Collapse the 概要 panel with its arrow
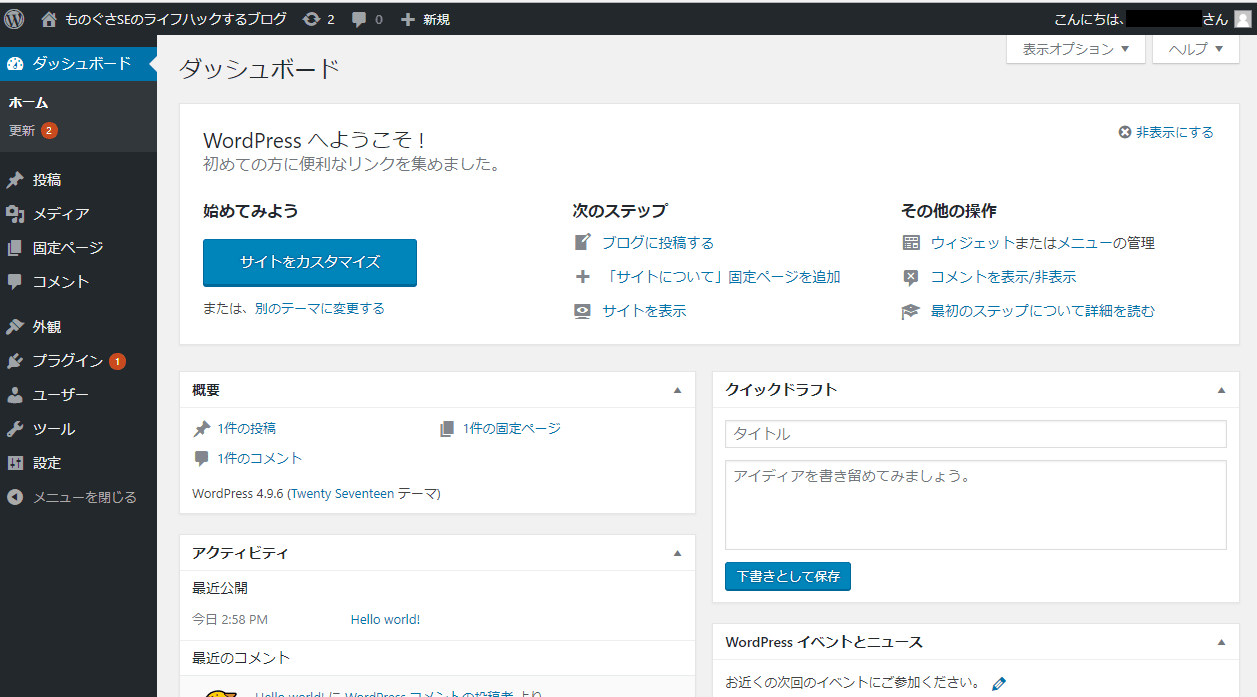The height and width of the screenshot is (697, 1257). [x=677, y=390]
